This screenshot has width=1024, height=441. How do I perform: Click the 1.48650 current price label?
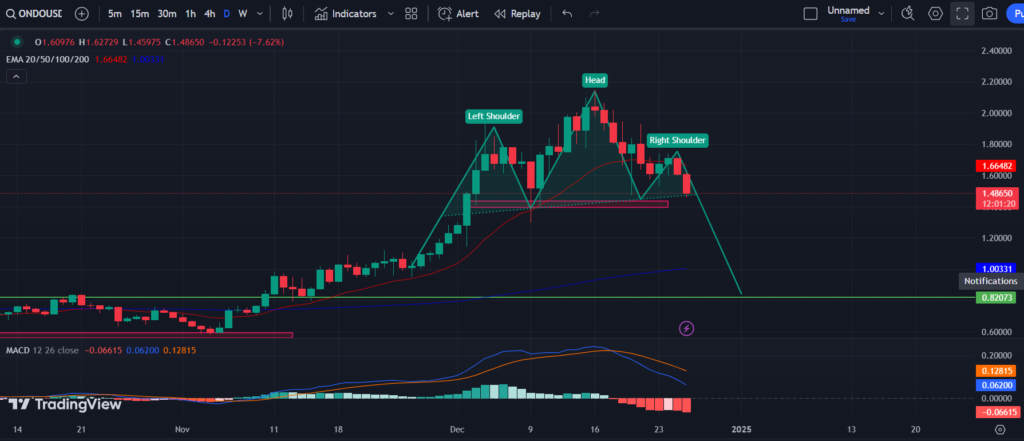tap(995, 193)
